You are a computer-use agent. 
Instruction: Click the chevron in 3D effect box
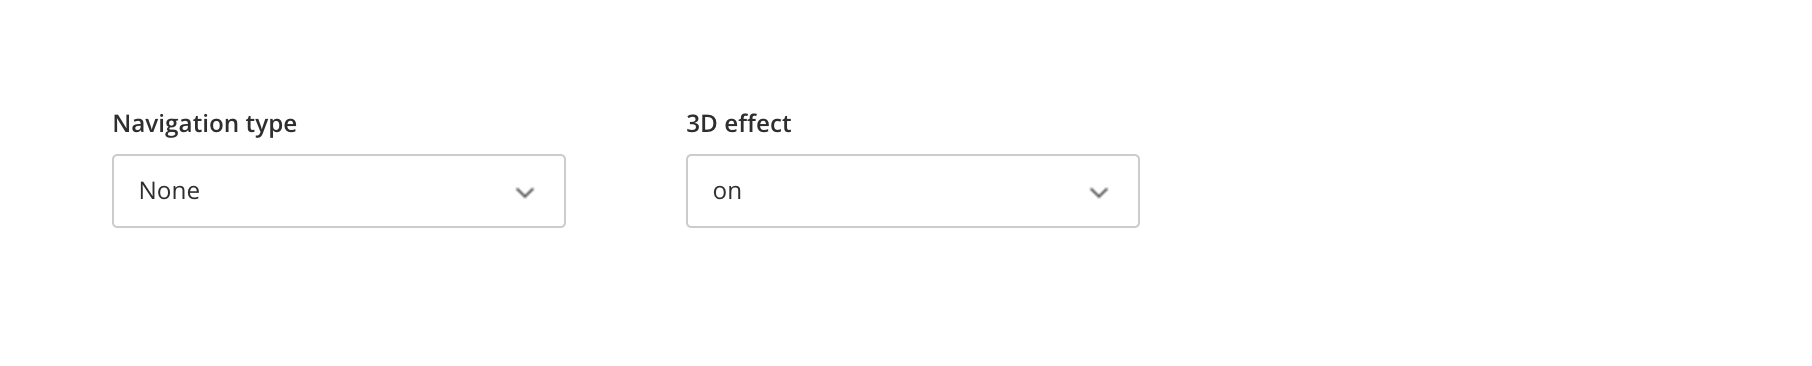point(1099,193)
